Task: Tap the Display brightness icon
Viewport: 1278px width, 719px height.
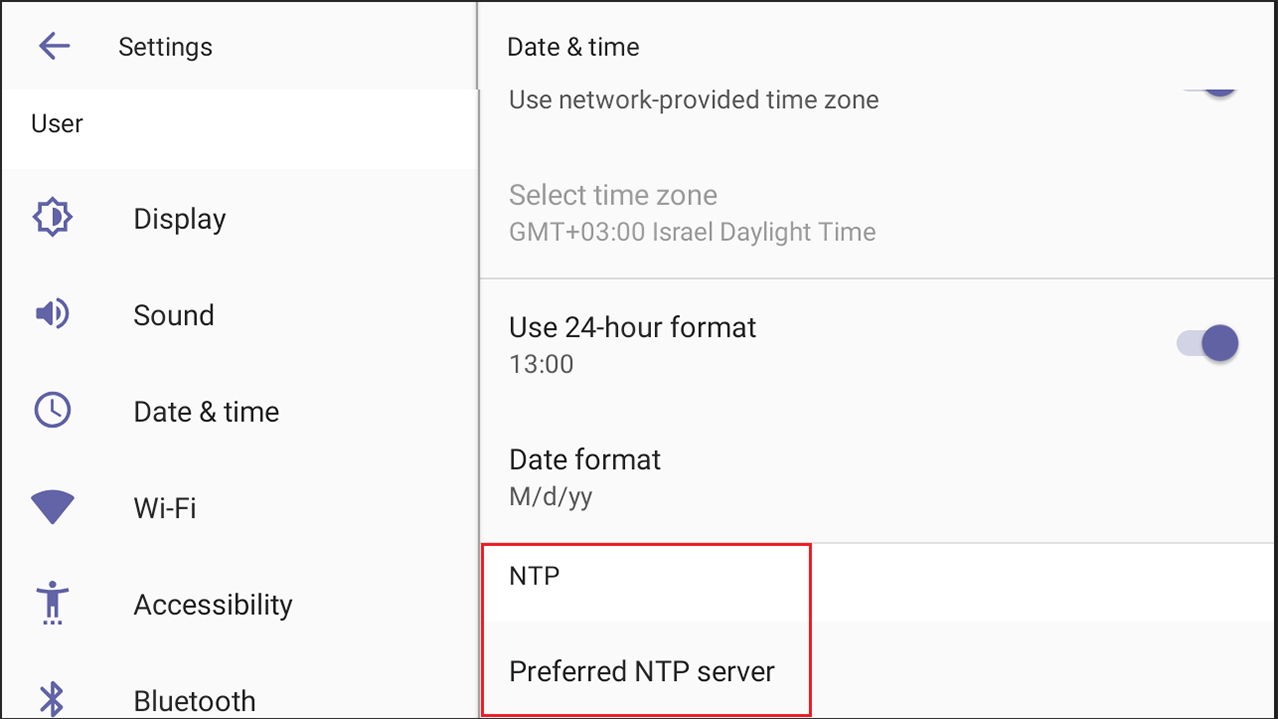Action: click(52, 217)
